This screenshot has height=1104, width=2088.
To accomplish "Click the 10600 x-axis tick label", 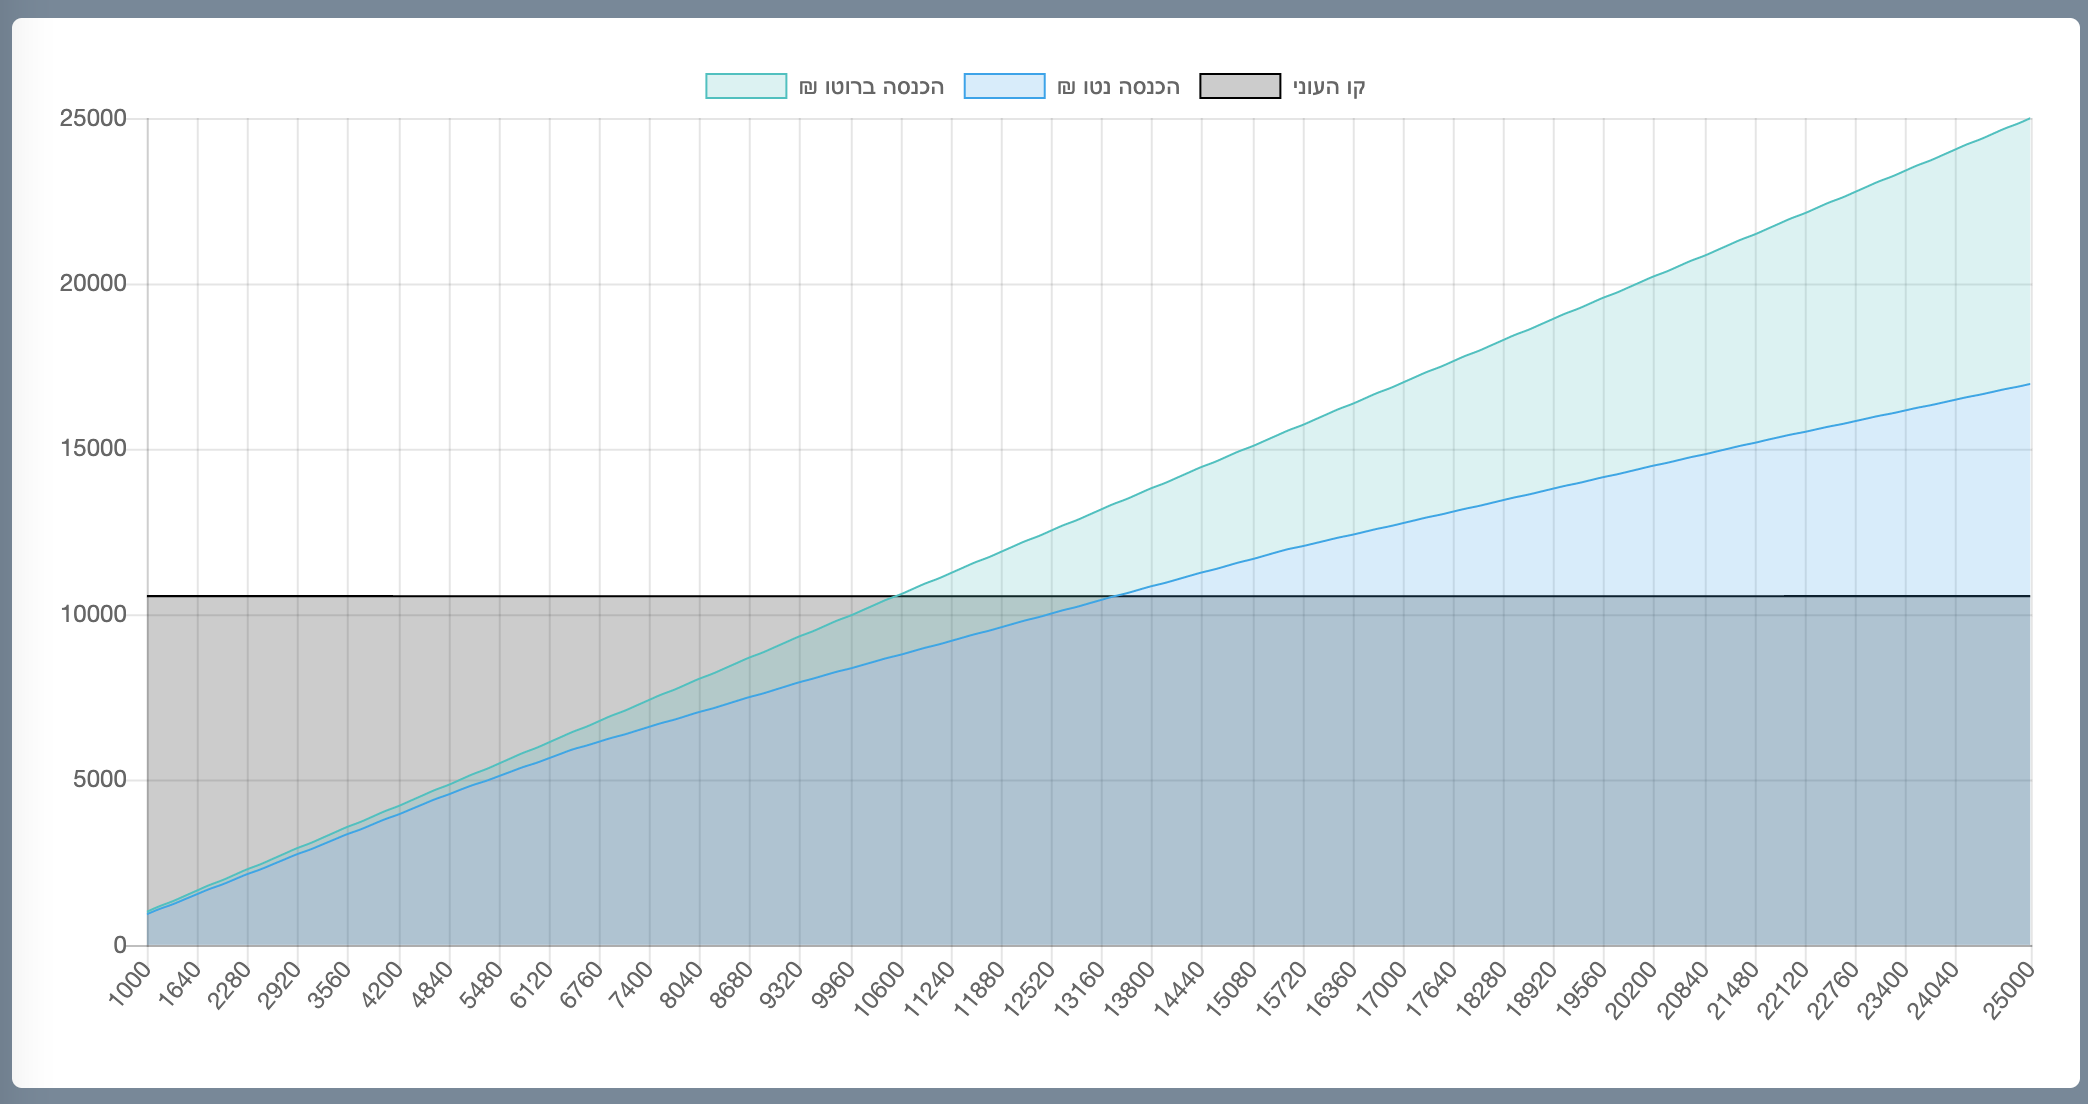I will click(878, 988).
